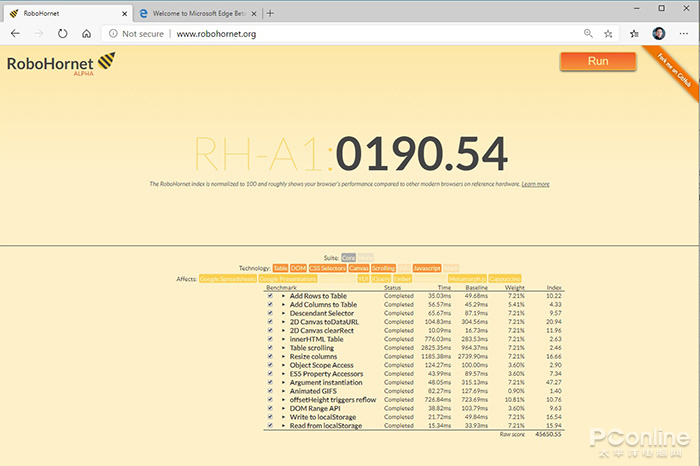Expand Read from localStorage details arrow
700x466 pixels.
(283, 426)
